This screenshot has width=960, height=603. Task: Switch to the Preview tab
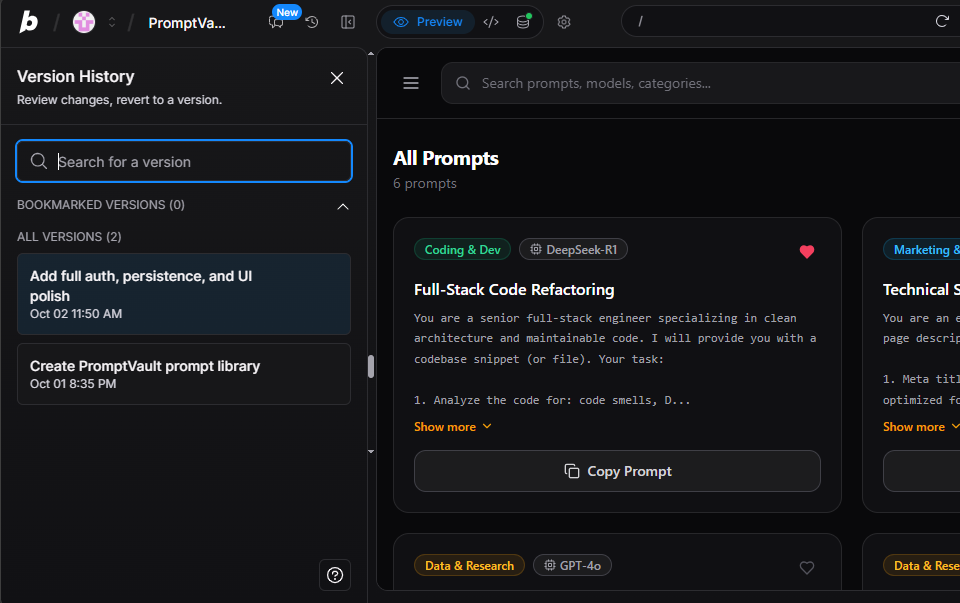[428, 22]
